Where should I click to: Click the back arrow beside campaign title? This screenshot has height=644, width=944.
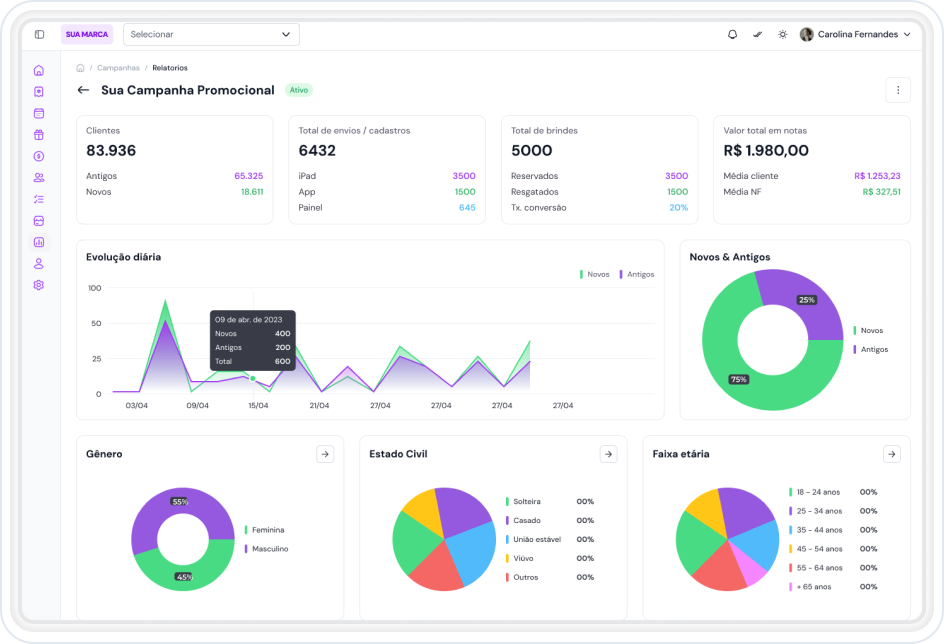pos(83,90)
